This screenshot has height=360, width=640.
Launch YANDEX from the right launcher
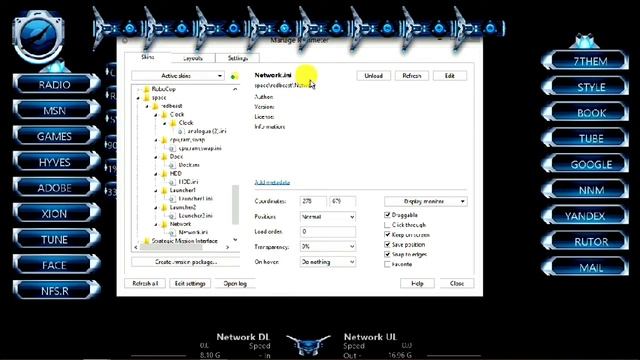[x=586, y=216]
